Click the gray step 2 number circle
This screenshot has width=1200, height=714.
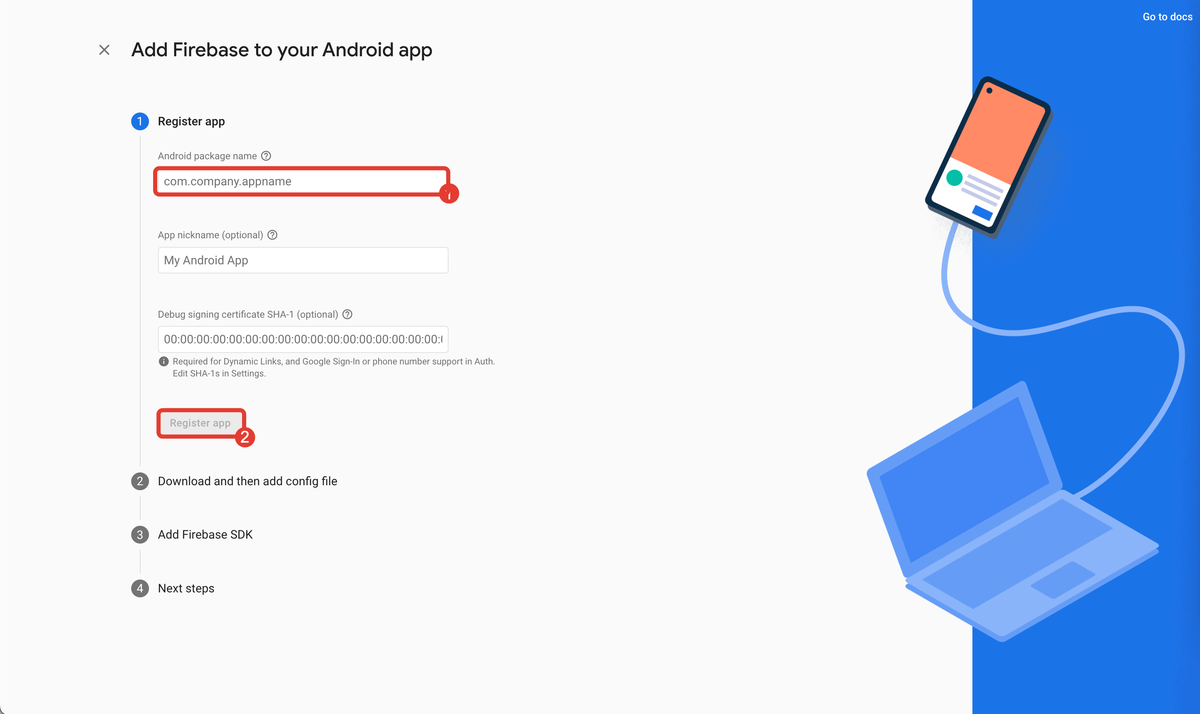[140, 481]
